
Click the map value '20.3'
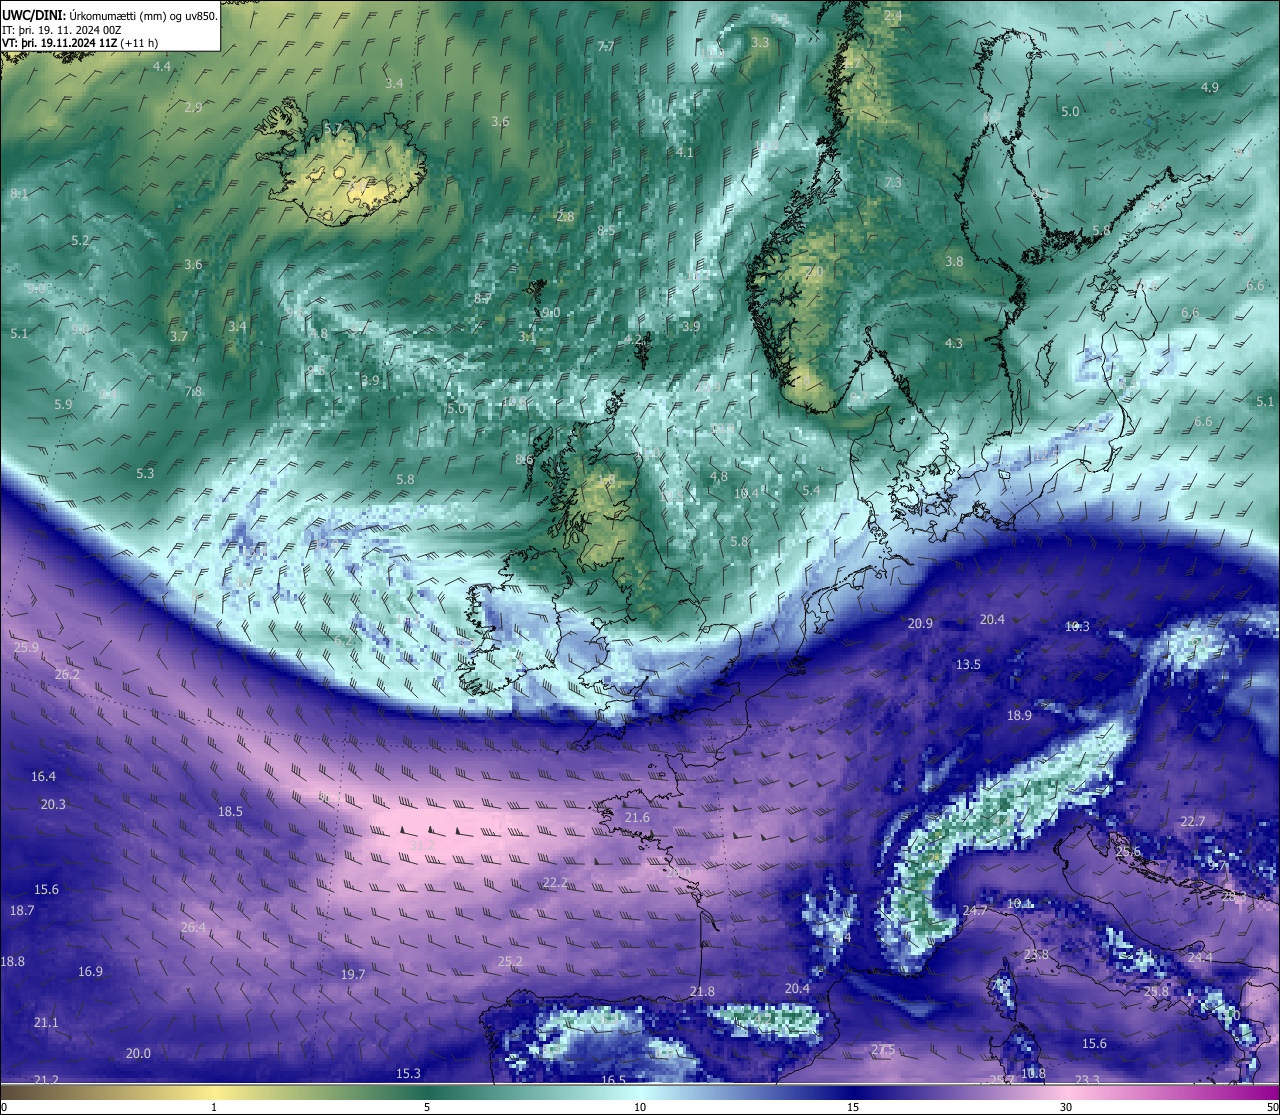point(53,804)
